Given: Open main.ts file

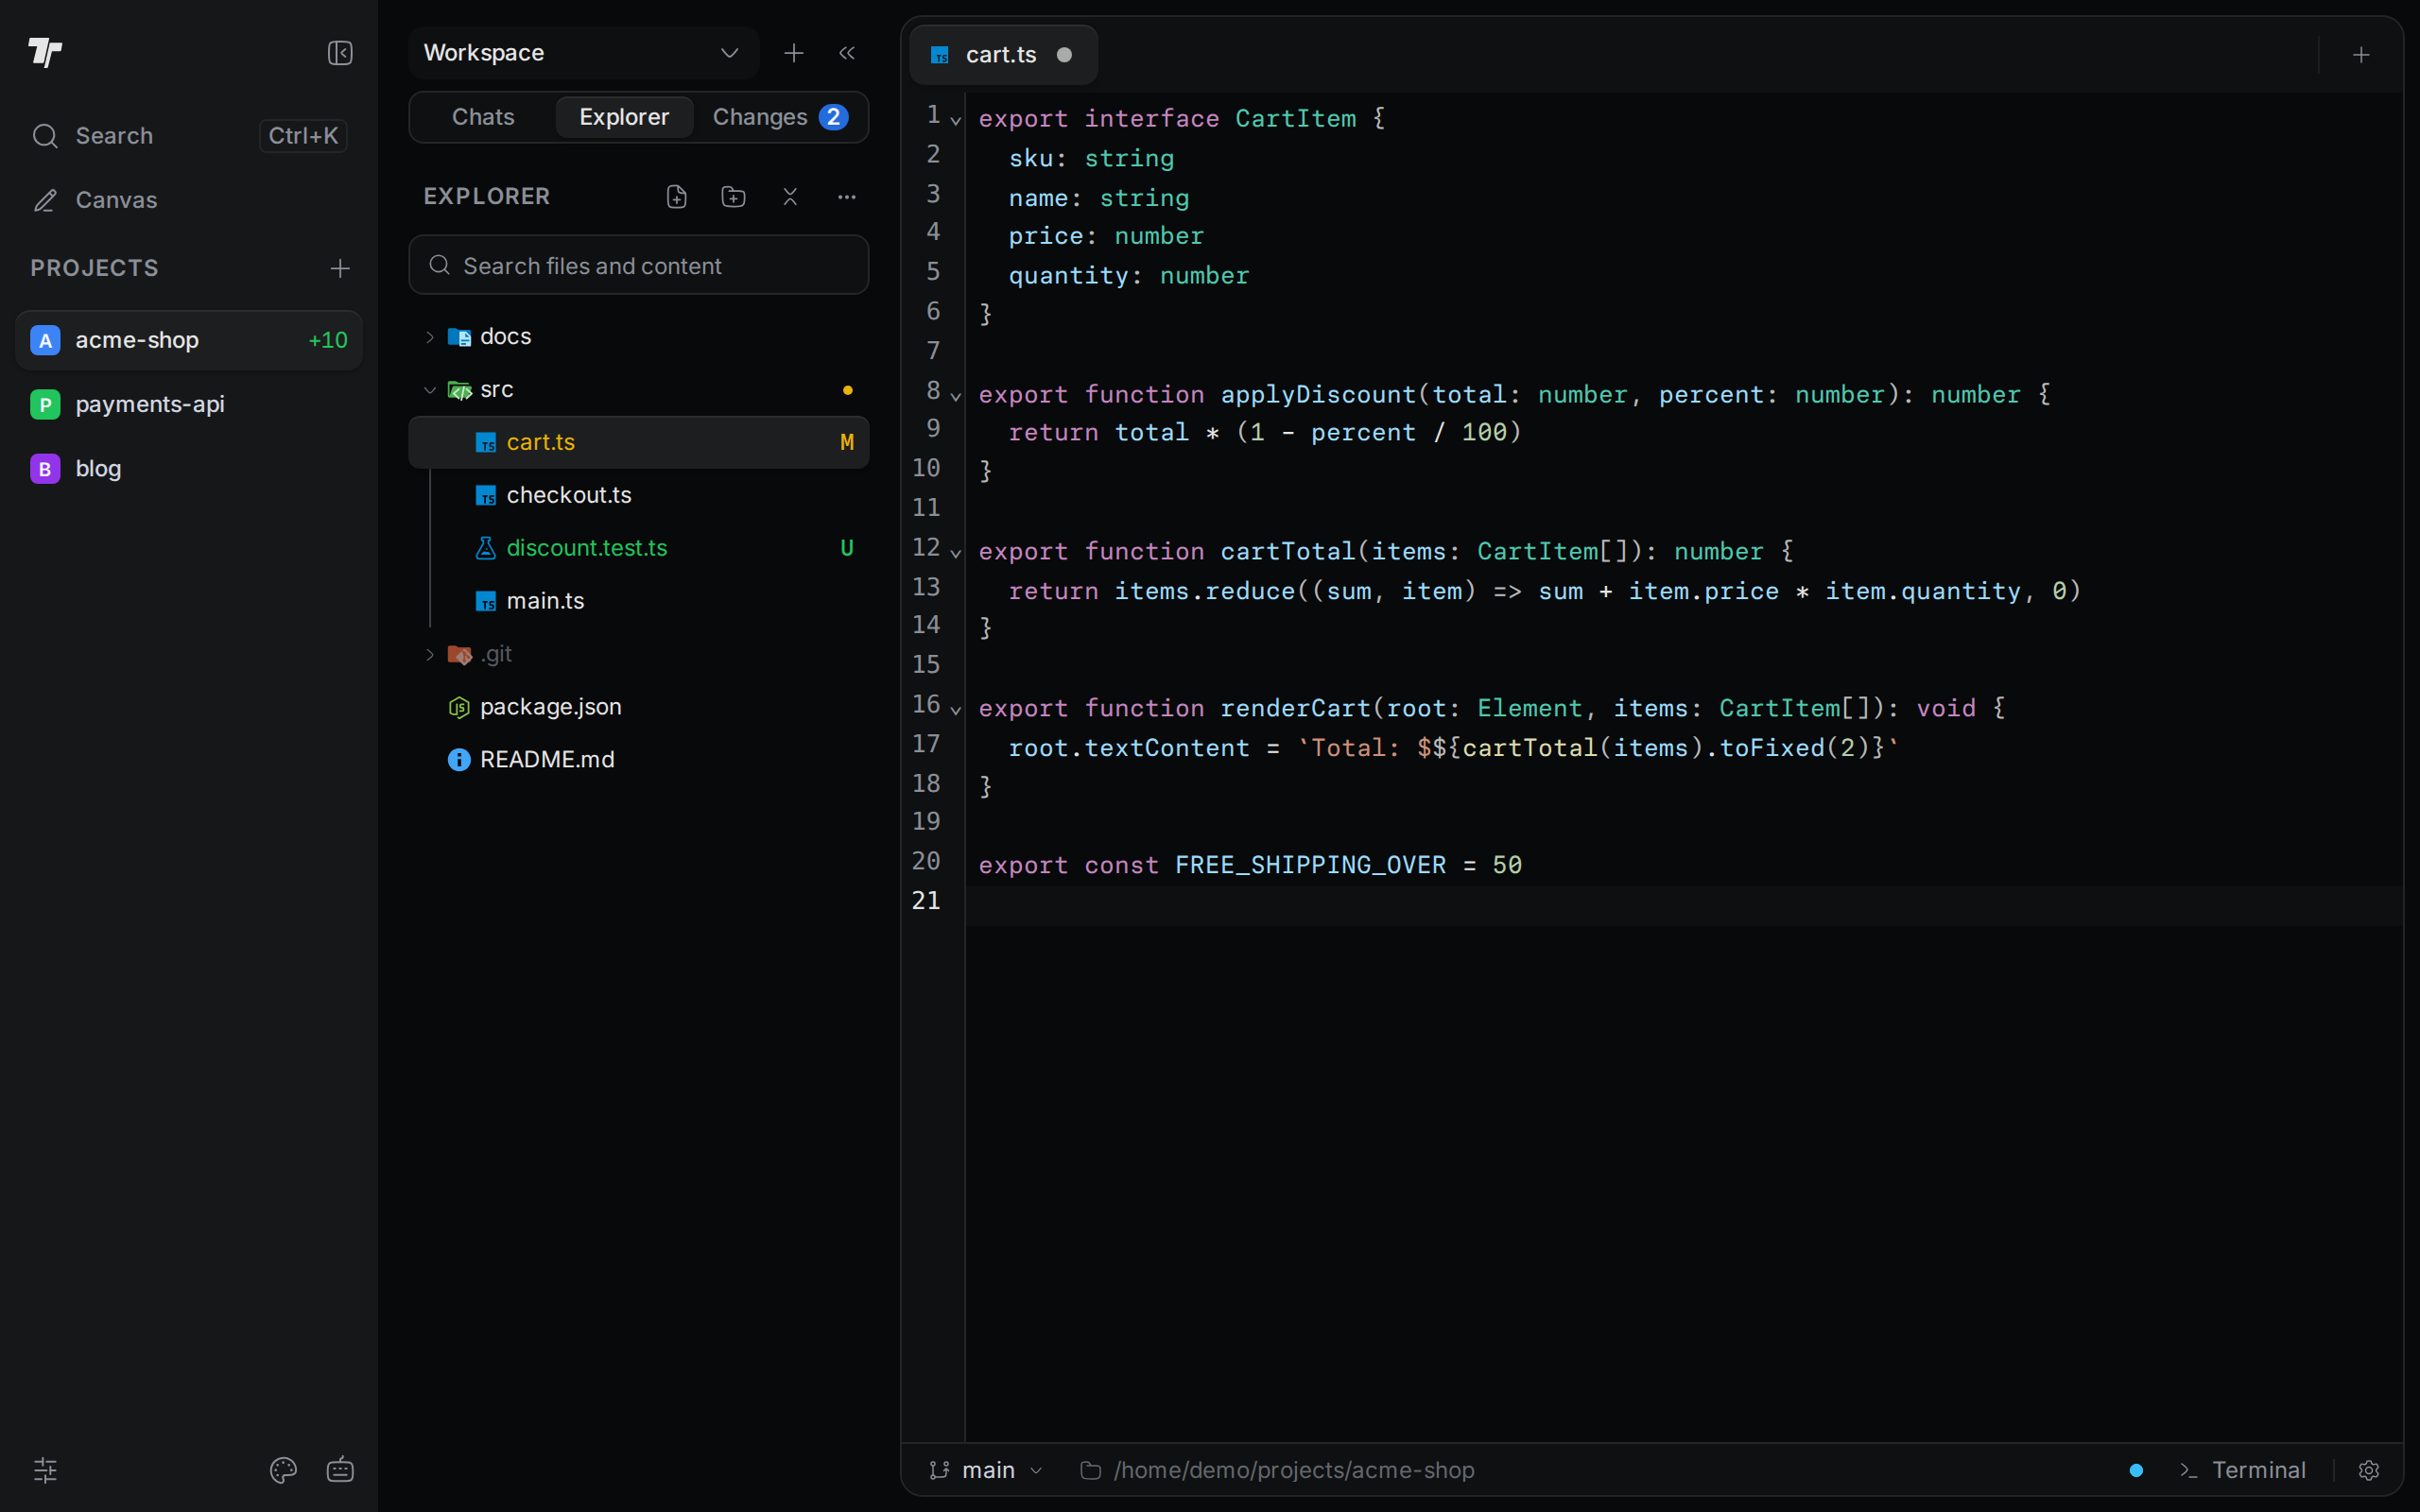Looking at the screenshot, I should 639,601.
